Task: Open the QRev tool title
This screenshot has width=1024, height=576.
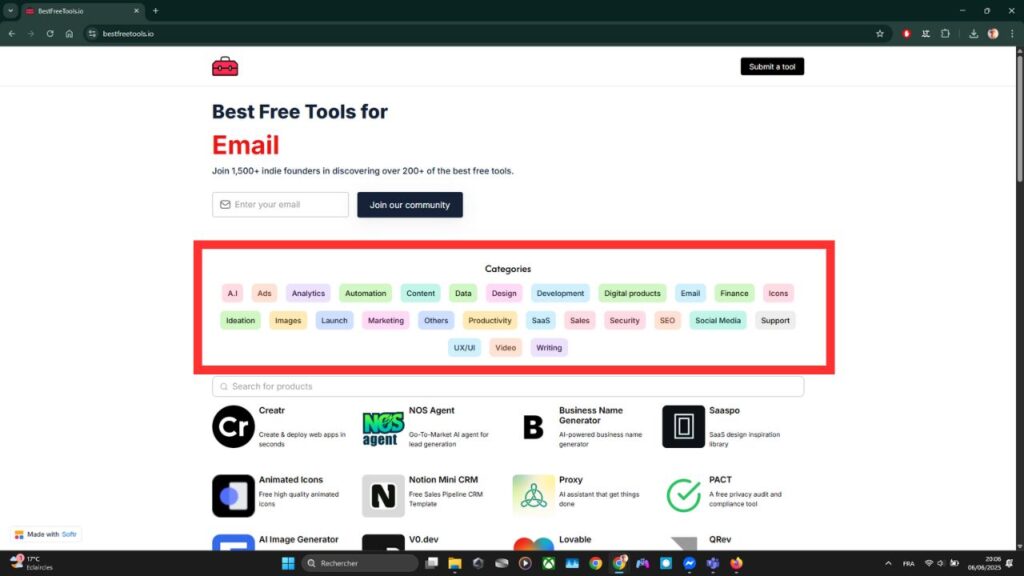Action: (x=720, y=539)
